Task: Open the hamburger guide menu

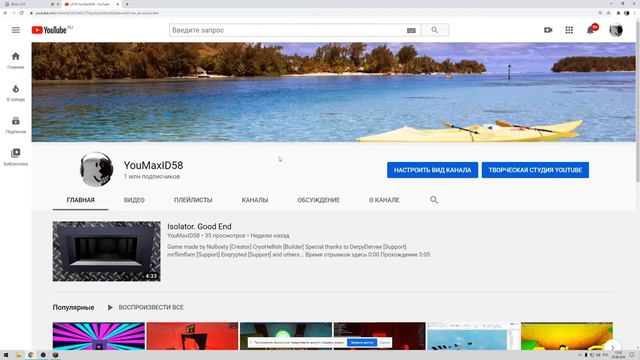Action: (x=16, y=30)
